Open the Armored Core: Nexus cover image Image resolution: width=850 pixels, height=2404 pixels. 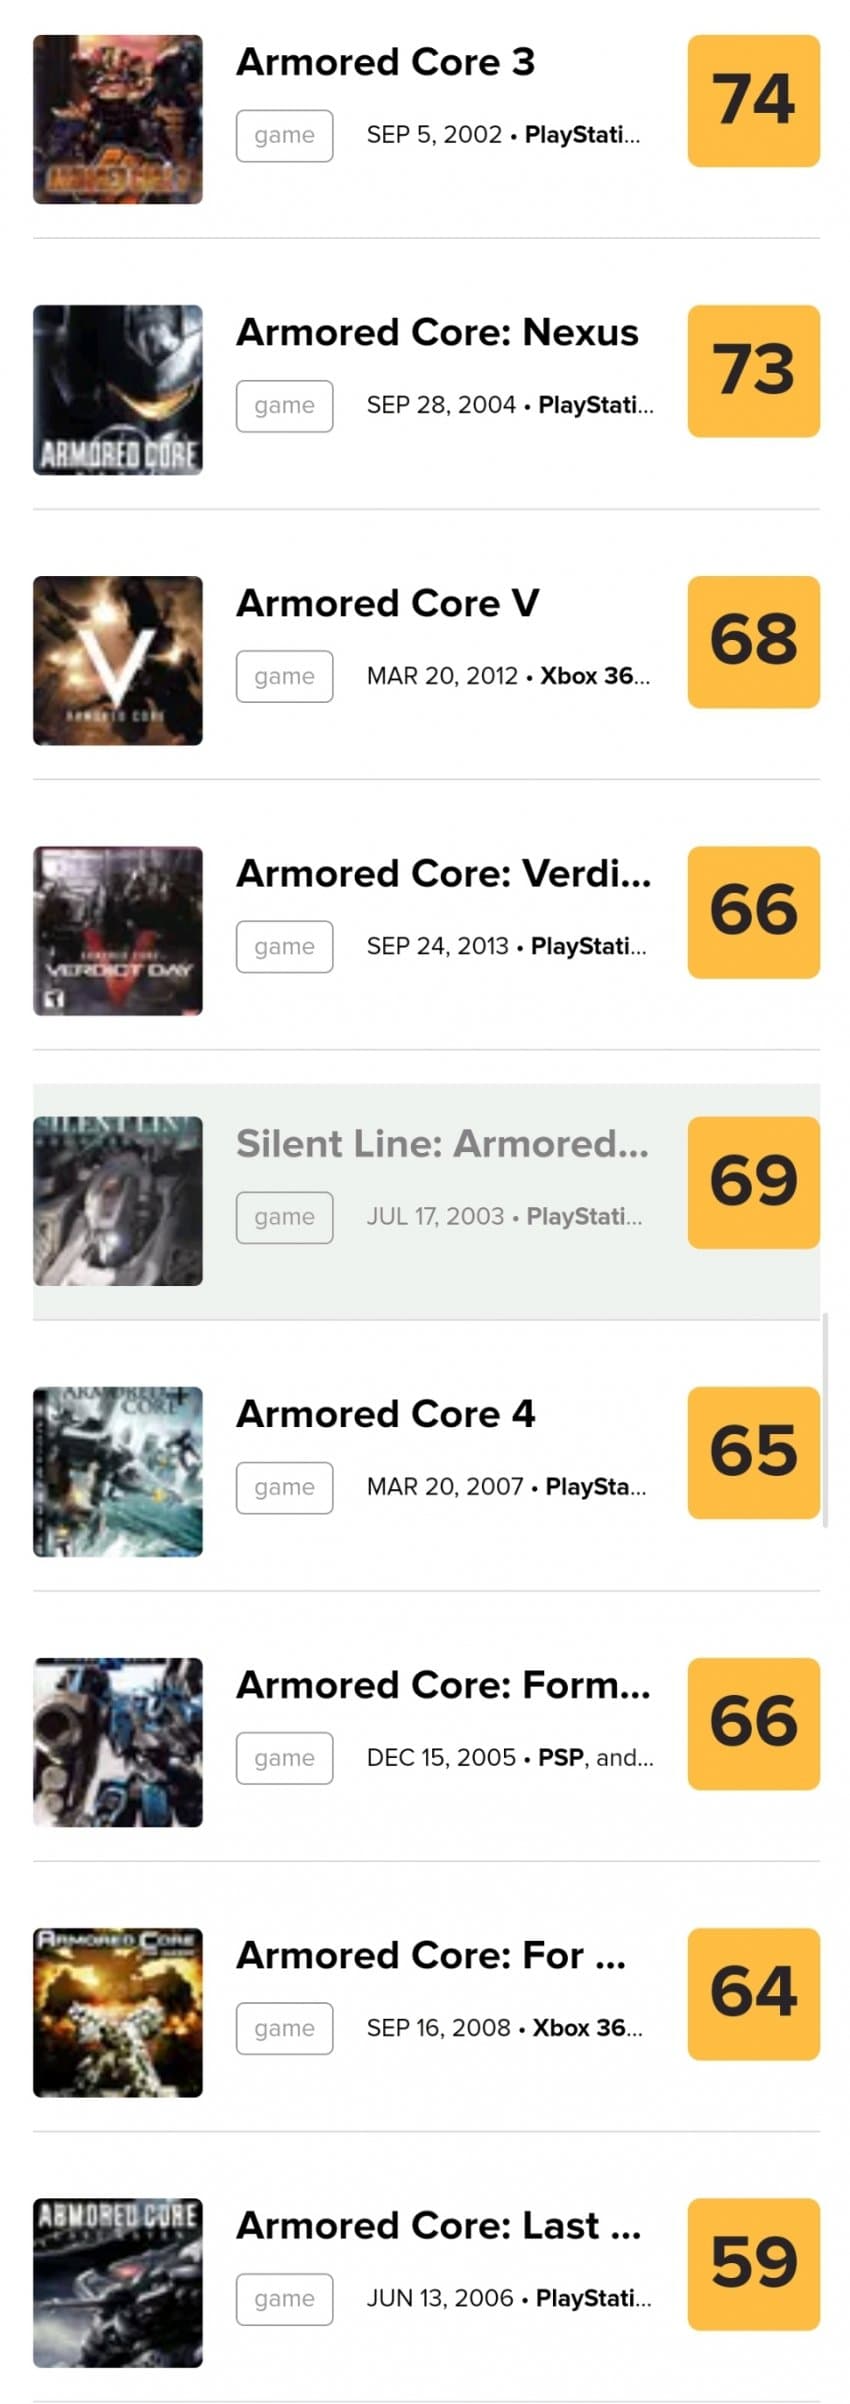pos(118,390)
